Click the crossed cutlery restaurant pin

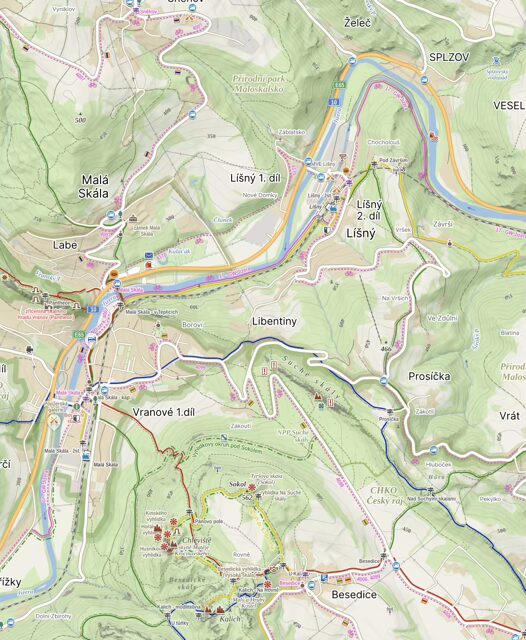(x=53, y=421)
